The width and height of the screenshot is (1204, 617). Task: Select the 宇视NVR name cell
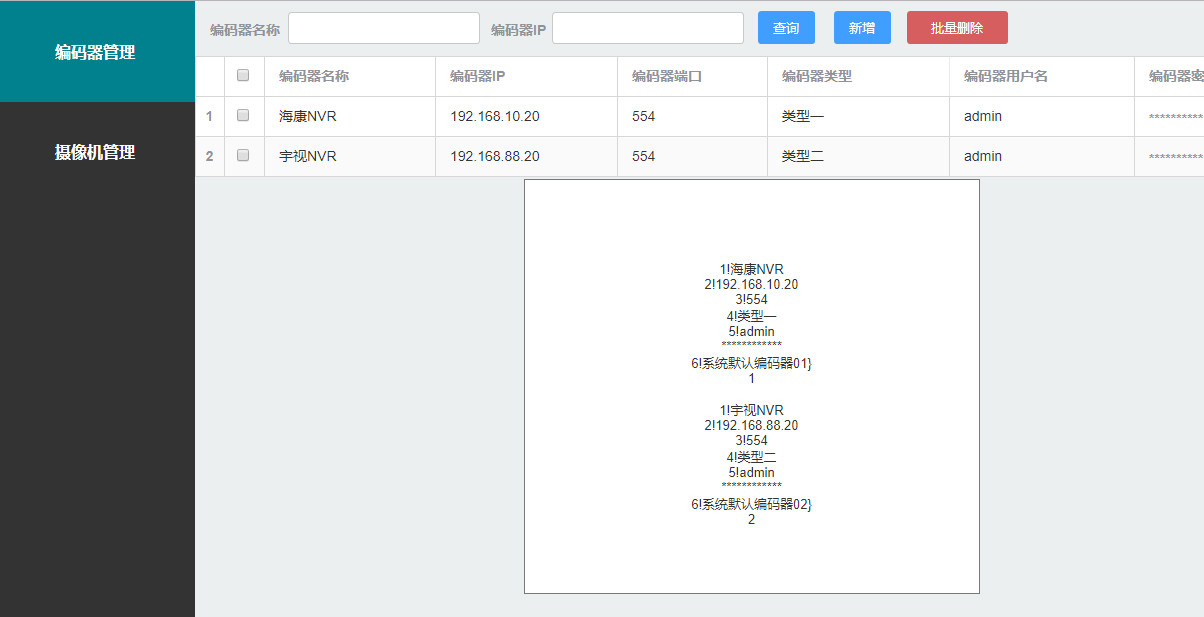click(x=350, y=156)
